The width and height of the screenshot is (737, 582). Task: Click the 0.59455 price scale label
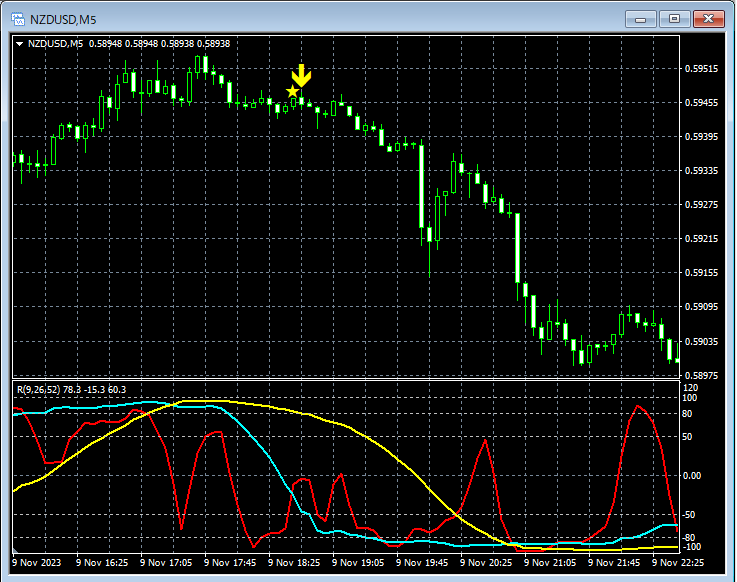pyautogui.click(x=701, y=103)
